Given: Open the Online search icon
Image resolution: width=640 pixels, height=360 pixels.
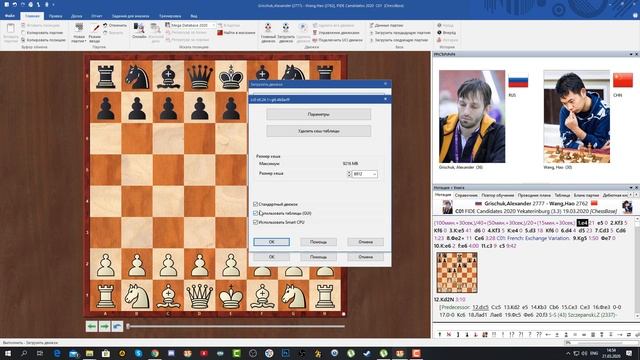Looking at the screenshot, I should [139, 28].
